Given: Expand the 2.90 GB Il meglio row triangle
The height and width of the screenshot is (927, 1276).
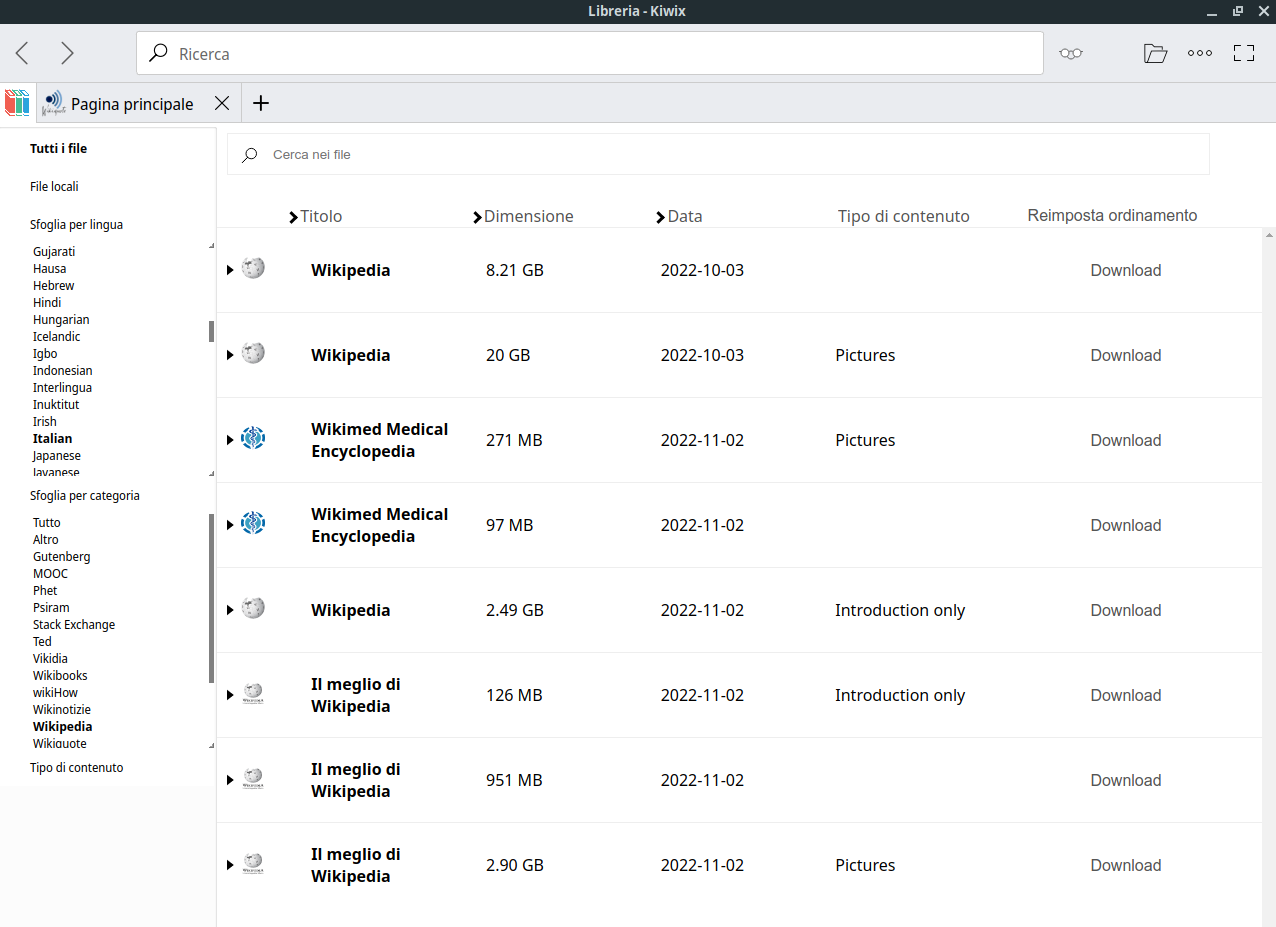Looking at the screenshot, I should (x=230, y=865).
